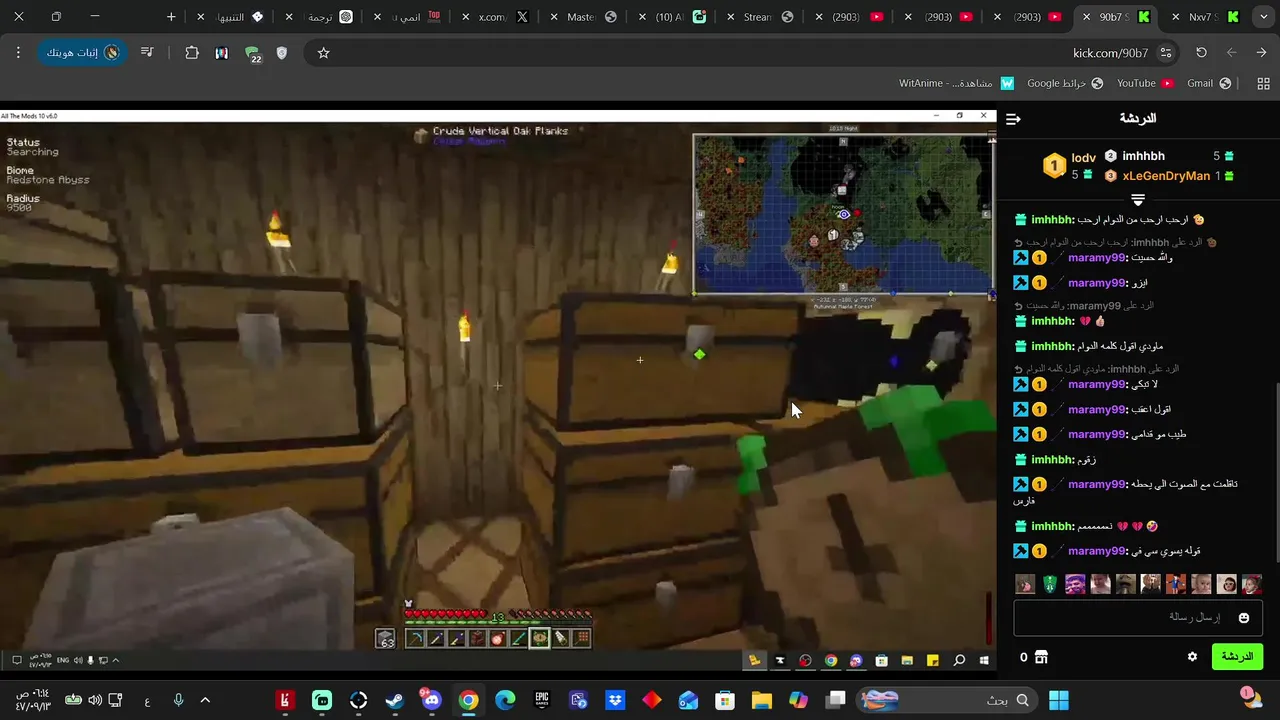This screenshot has height=720, width=1280.
Task: Click the green-shield emote in emote row
Action: coord(1050,584)
